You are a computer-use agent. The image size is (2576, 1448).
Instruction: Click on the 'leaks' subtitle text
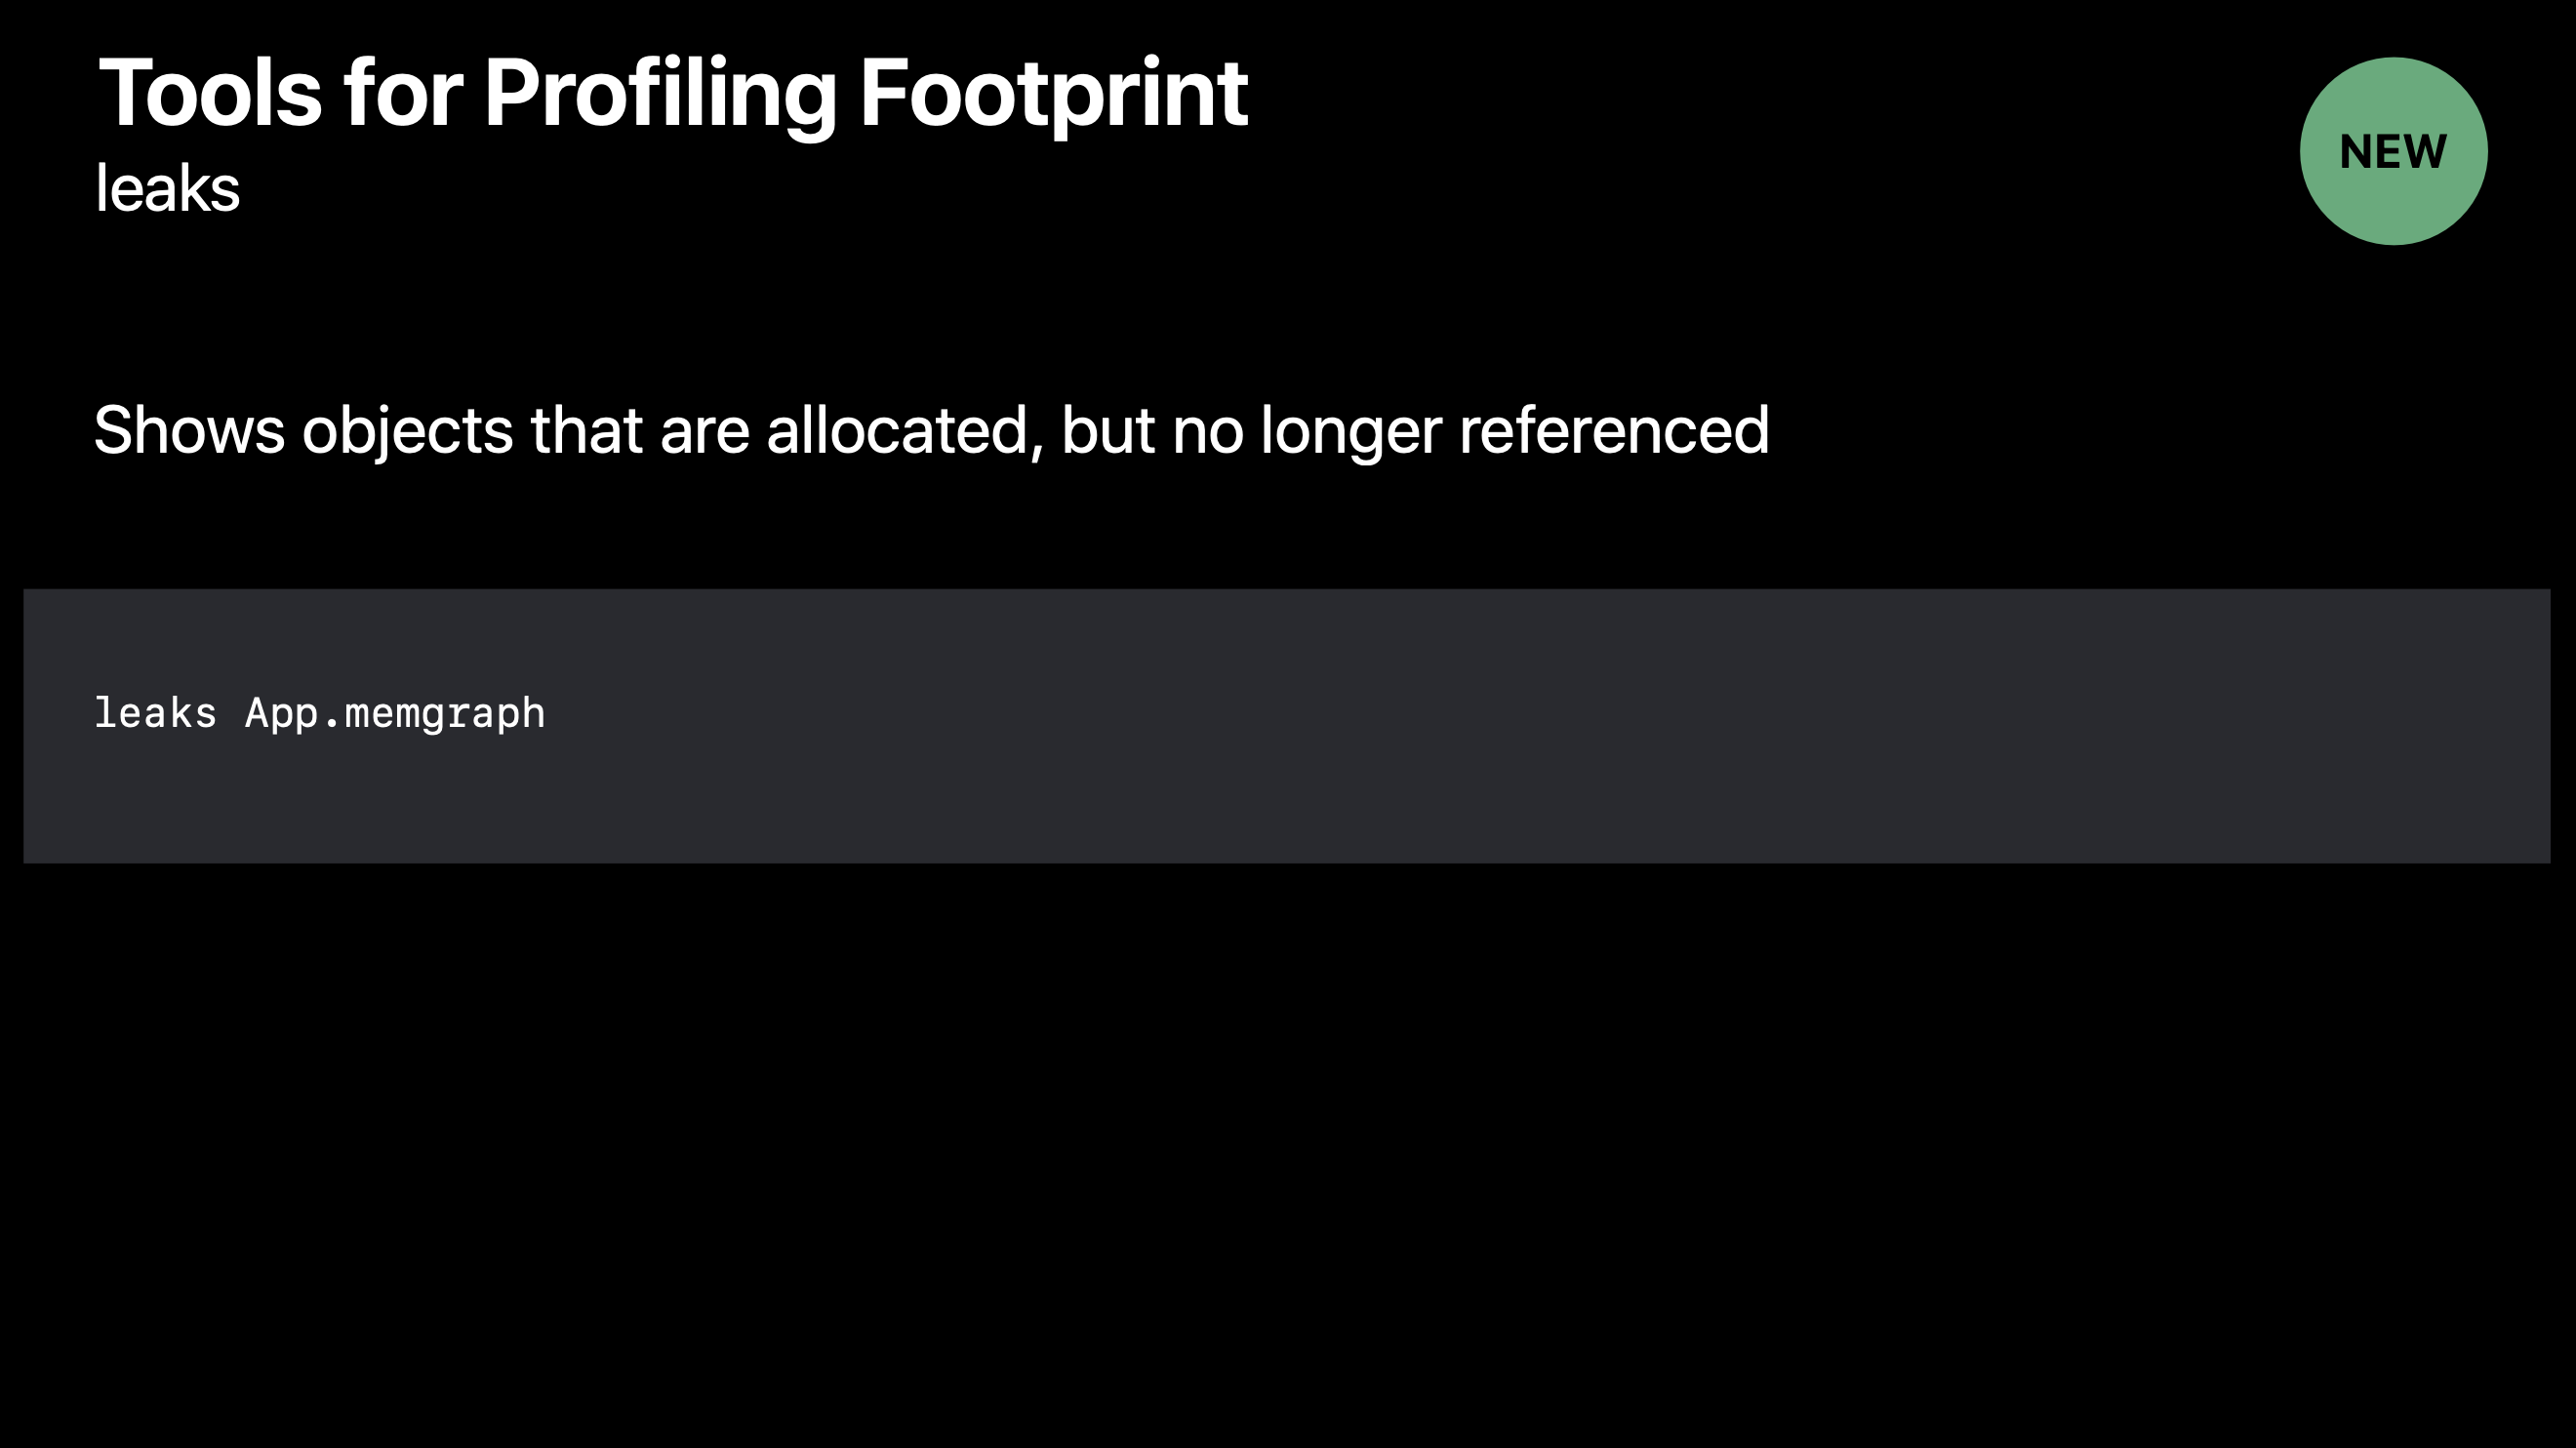[x=166, y=187]
